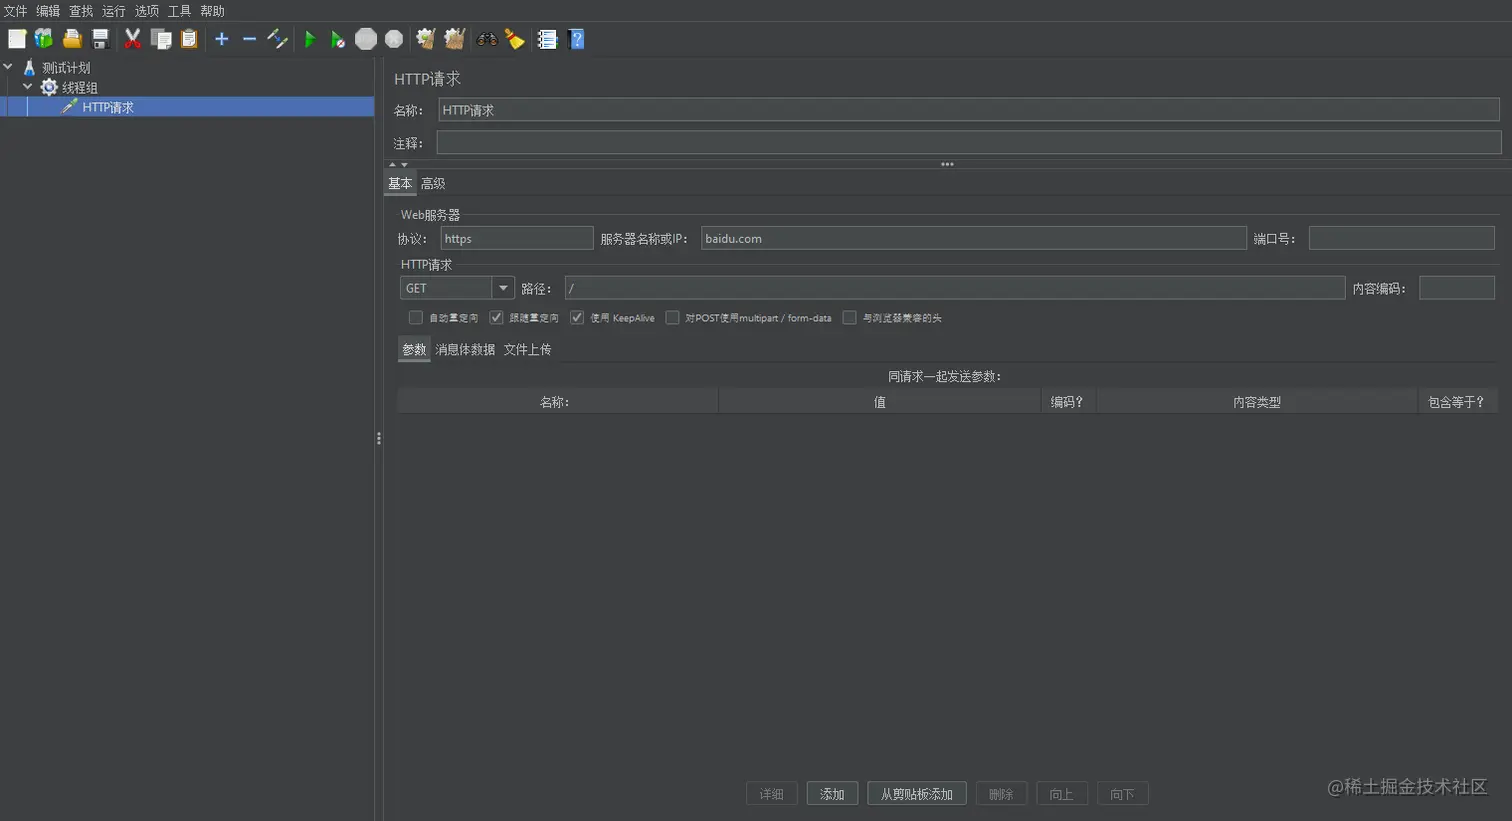Click the 删除 button
The width and height of the screenshot is (1512, 821).
click(1001, 794)
